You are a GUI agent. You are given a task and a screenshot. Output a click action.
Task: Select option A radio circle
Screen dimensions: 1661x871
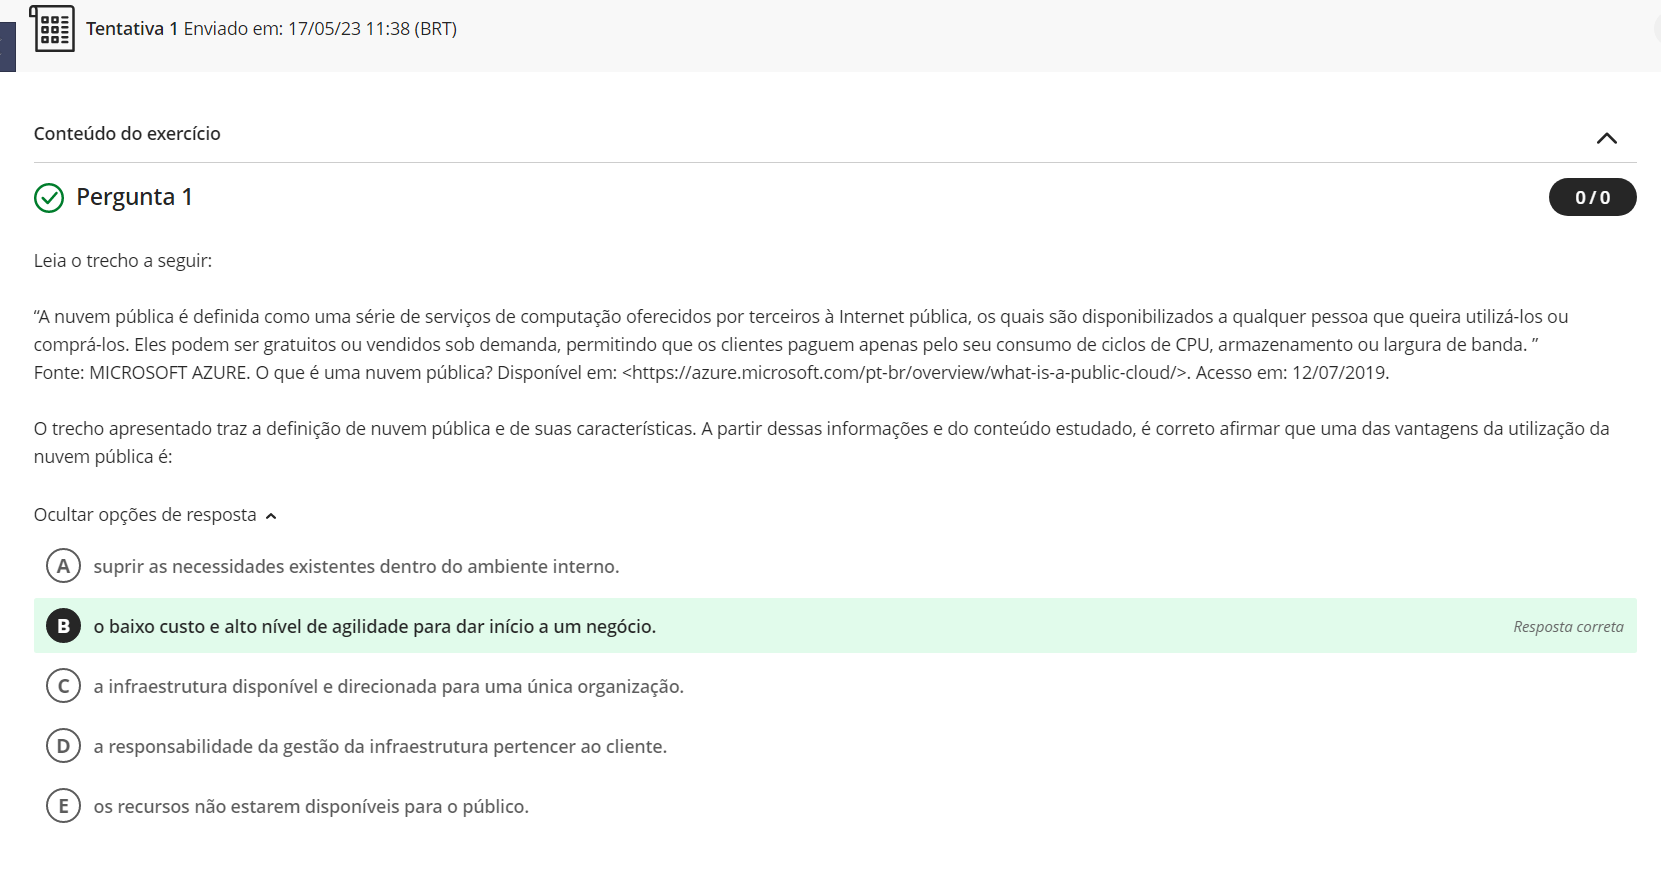[63, 566]
